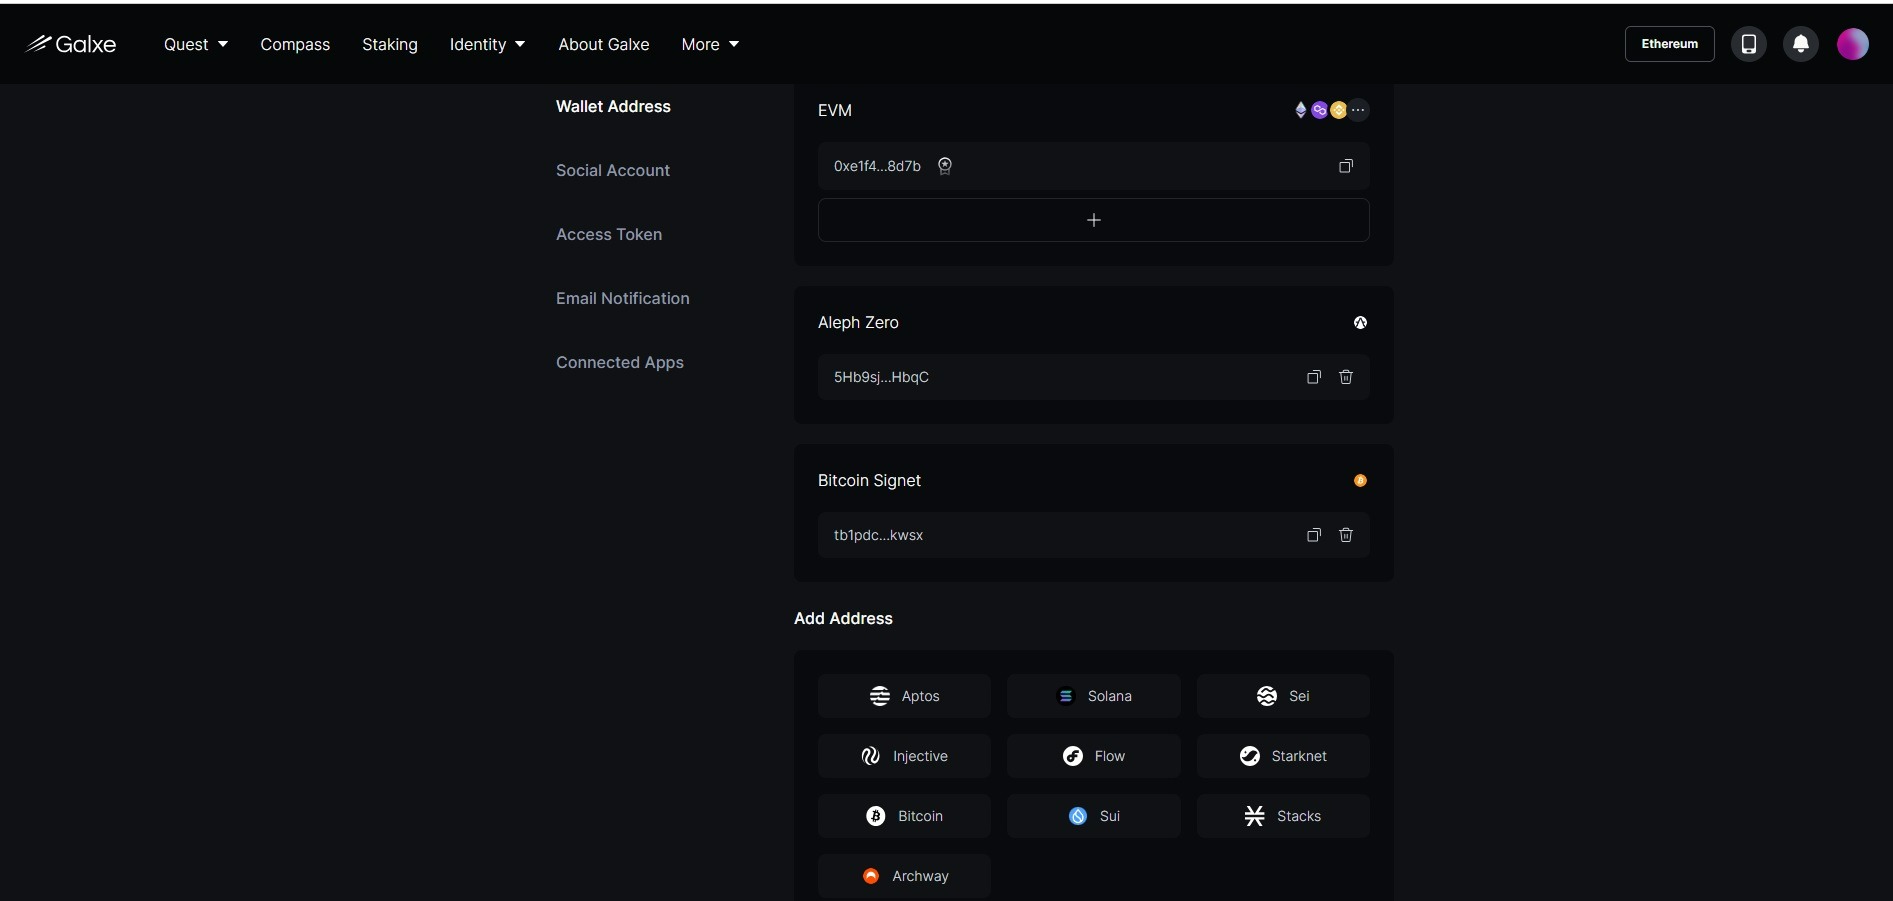Delete the Bitcoin Signet address
This screenshot has height=901, width=1893.
pos(1346,535)
